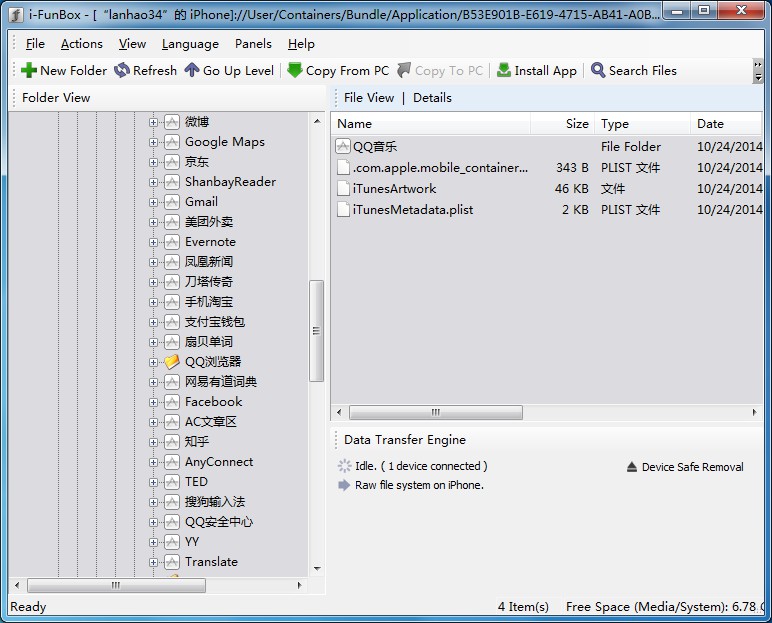Sort files by Name column header
This screenshot has width=772, height=623.
[x=431, y=124]
